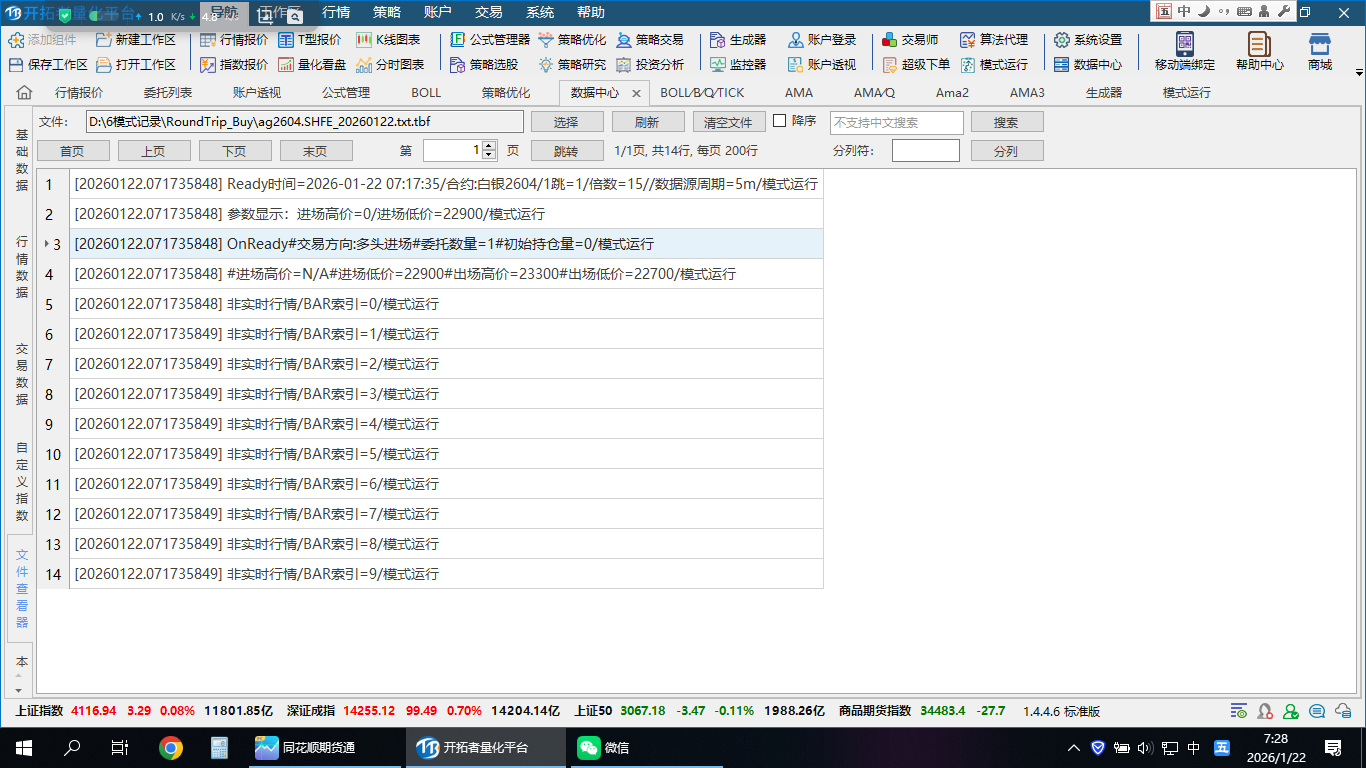
Task: Open the 策略 menu
Action: [x=387, y=13]
